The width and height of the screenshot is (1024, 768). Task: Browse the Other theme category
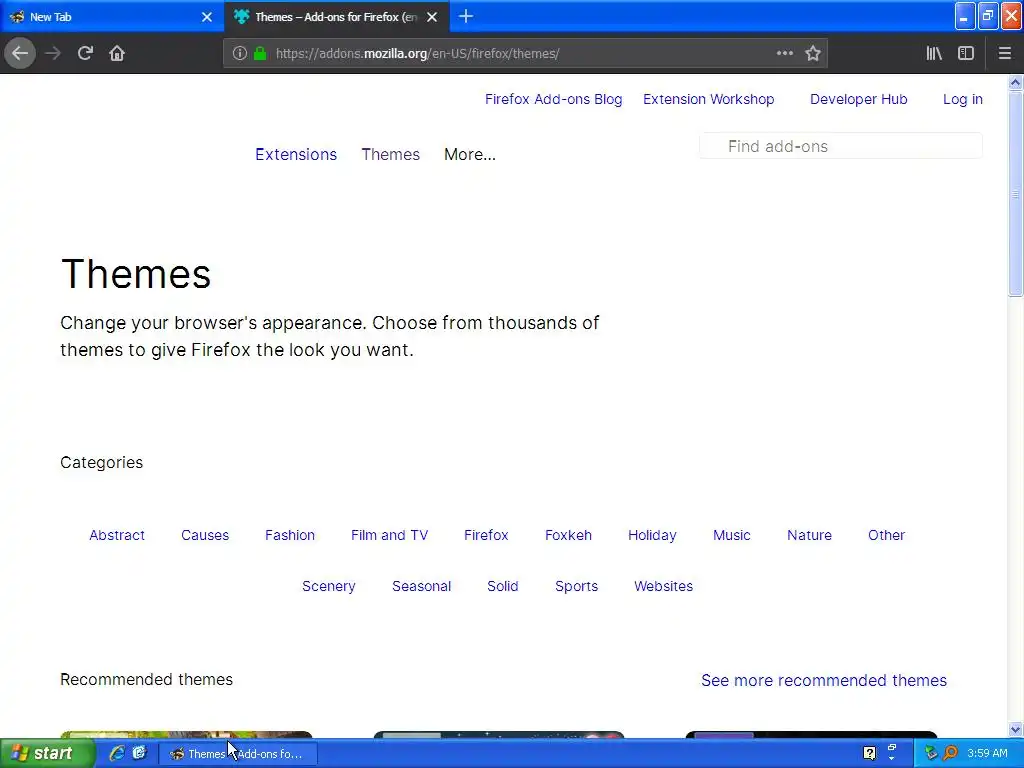(x=886, y=535)
